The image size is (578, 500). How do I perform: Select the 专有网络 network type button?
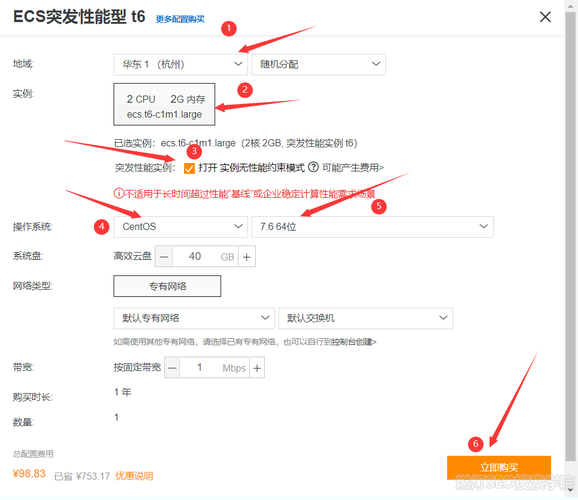point(167,286)
